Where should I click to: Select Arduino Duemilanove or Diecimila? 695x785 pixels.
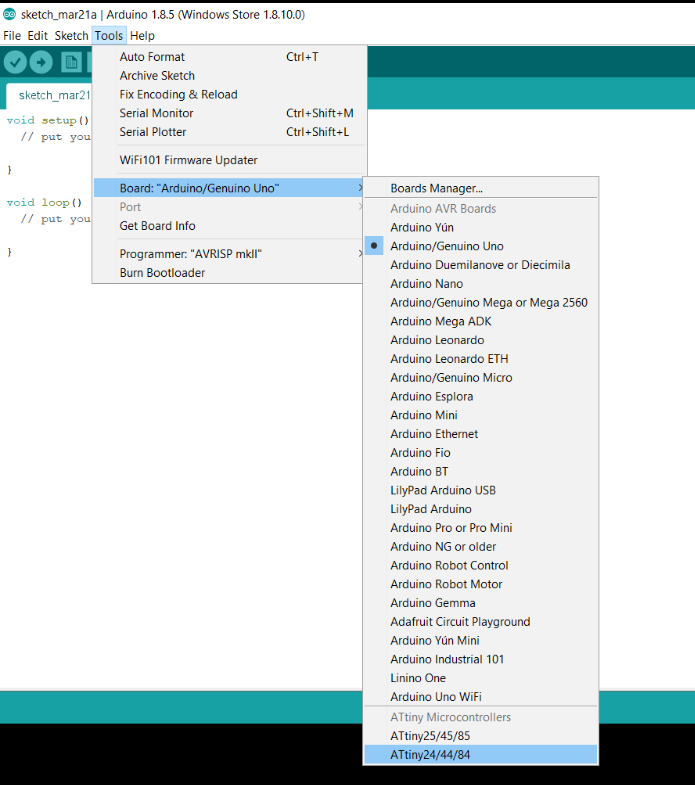[x=481, y=265]
